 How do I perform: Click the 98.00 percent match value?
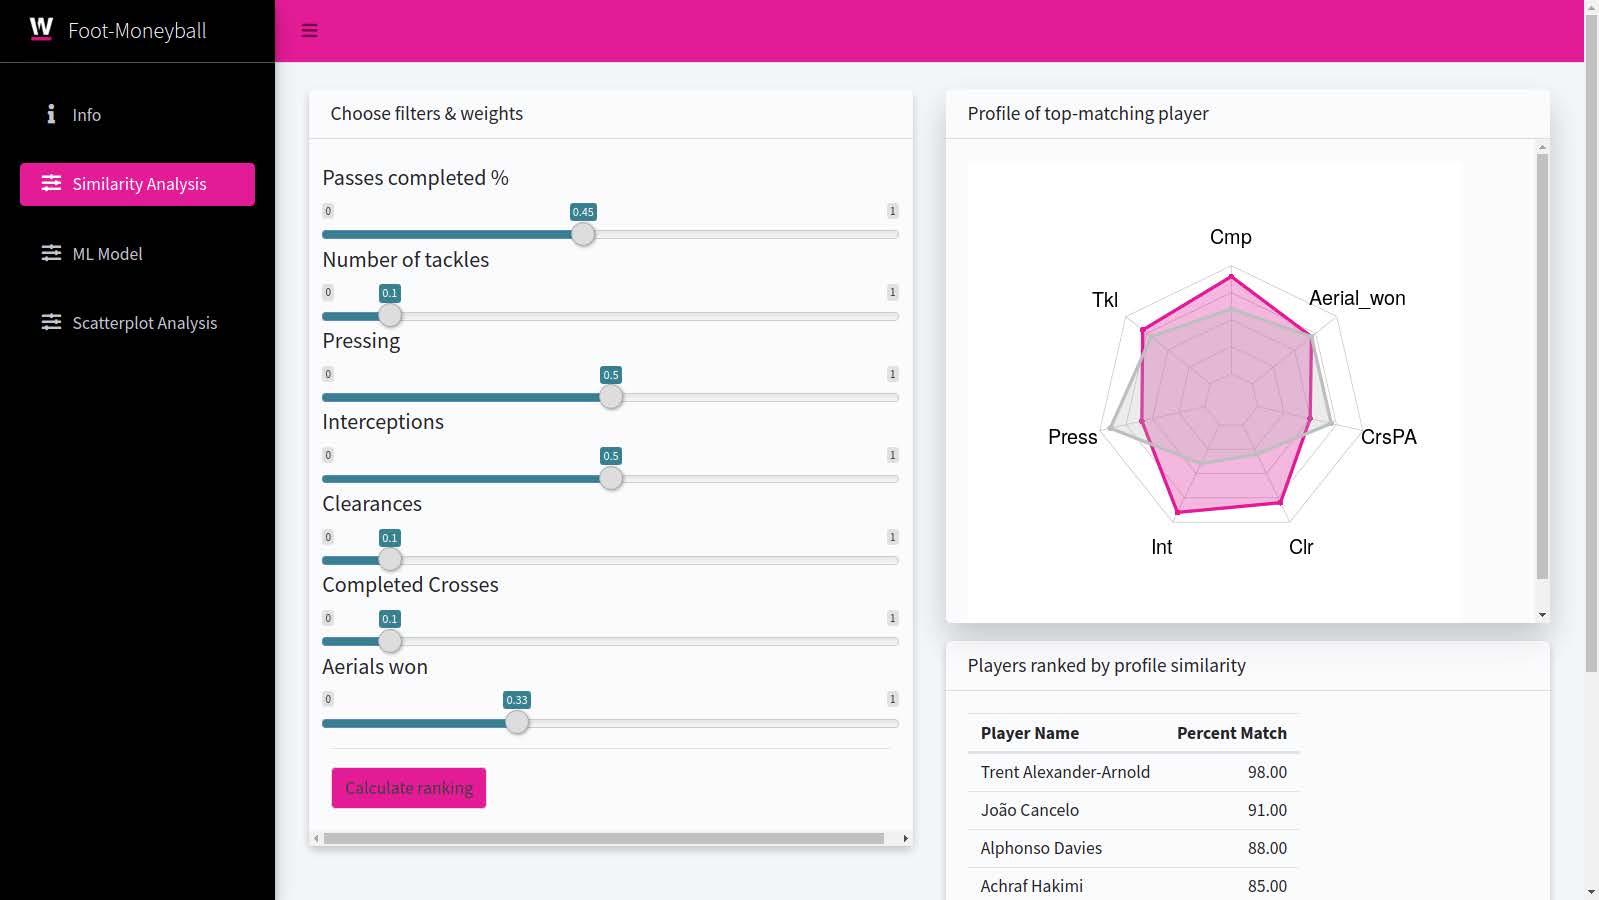[x=1267, y=772]
